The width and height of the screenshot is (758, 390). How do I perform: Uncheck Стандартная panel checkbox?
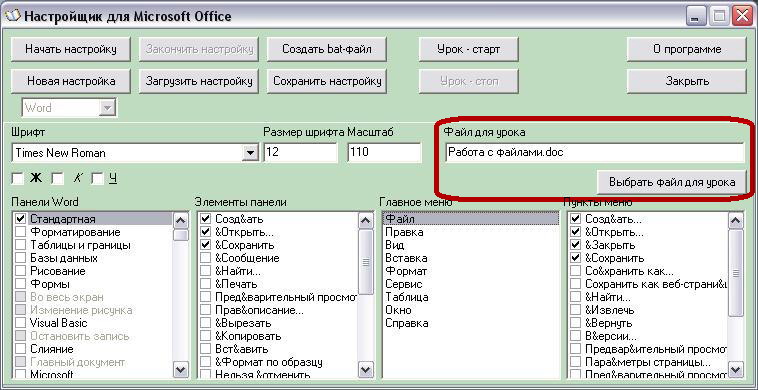20,219
